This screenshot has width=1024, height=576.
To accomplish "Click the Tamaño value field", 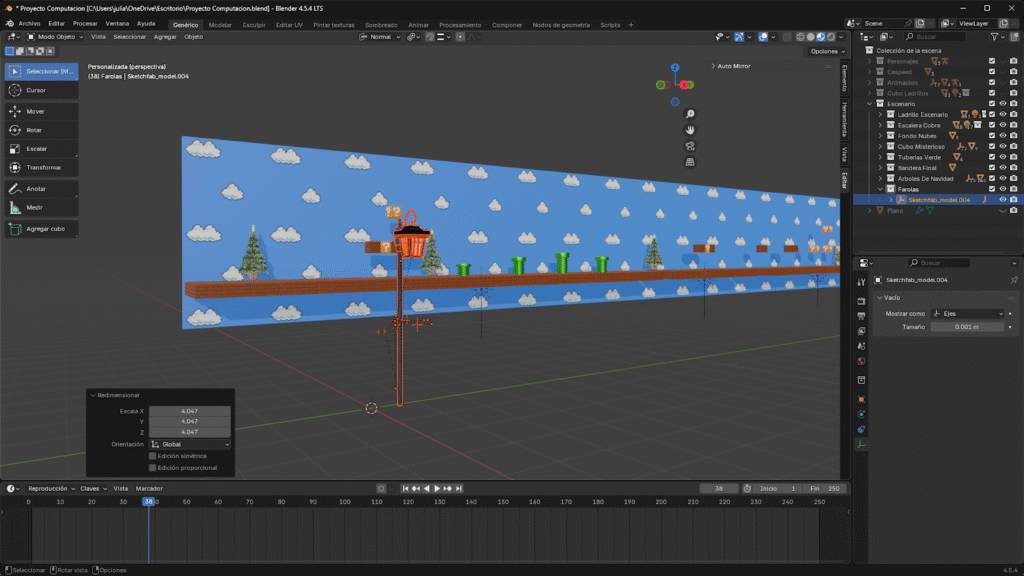I will pos(967,327).
